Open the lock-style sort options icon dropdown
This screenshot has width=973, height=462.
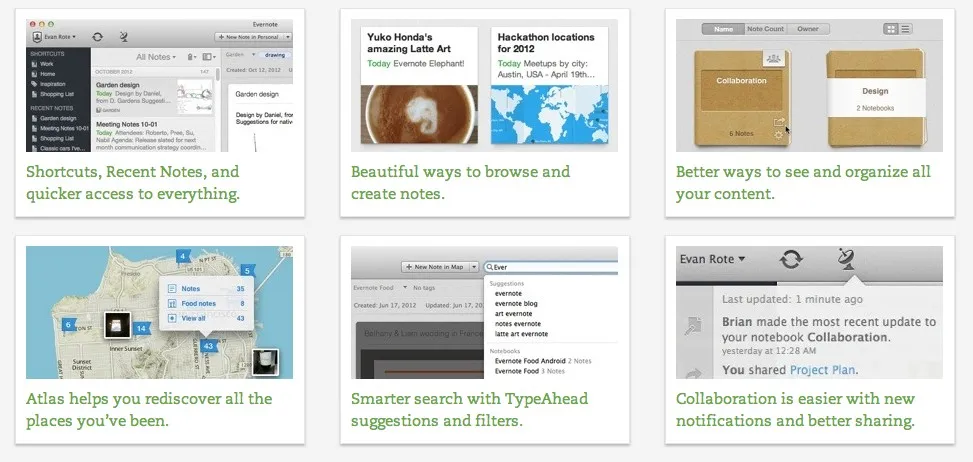tap(192, 56)
